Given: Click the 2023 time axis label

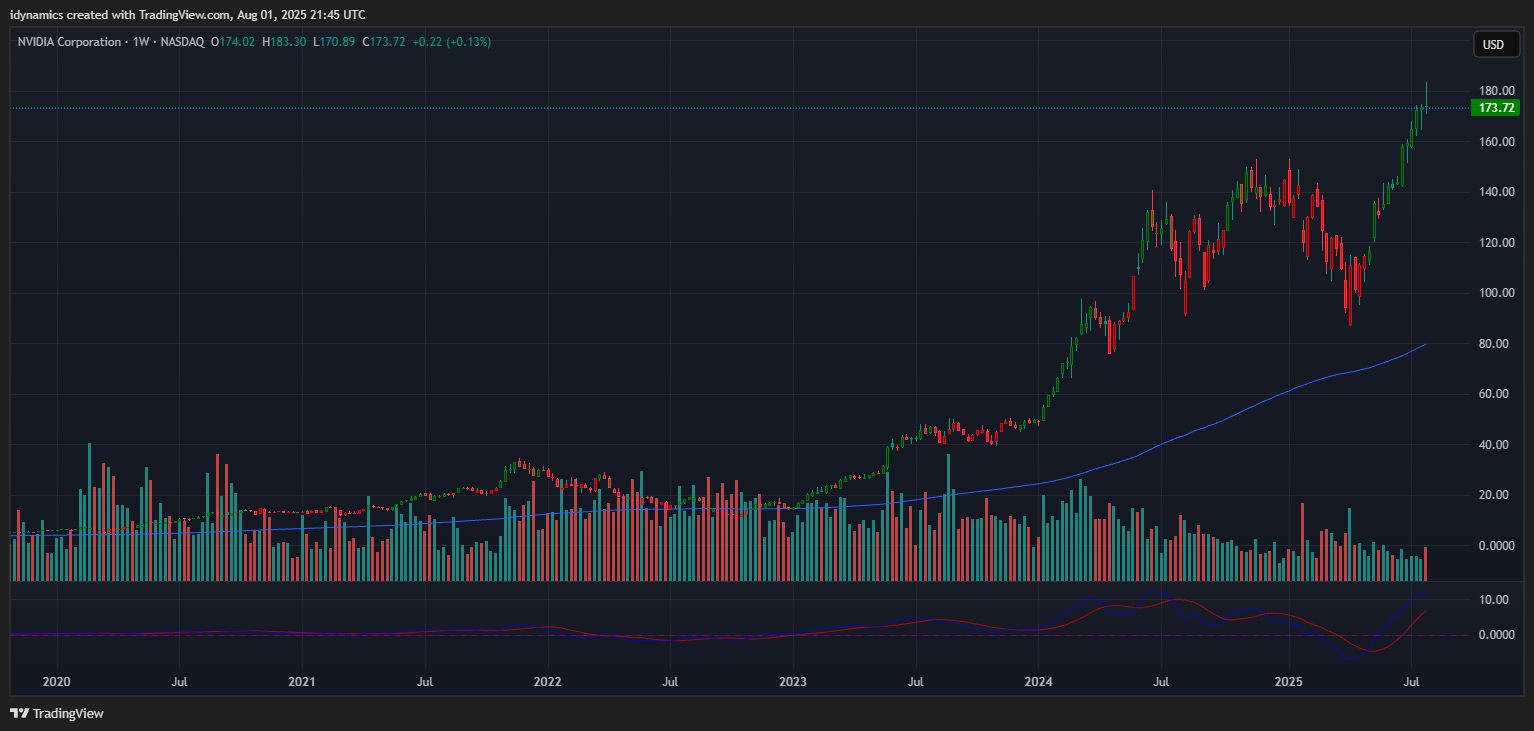Looking at the screenshot, I should pyautogui.click(x=792, y=682).
